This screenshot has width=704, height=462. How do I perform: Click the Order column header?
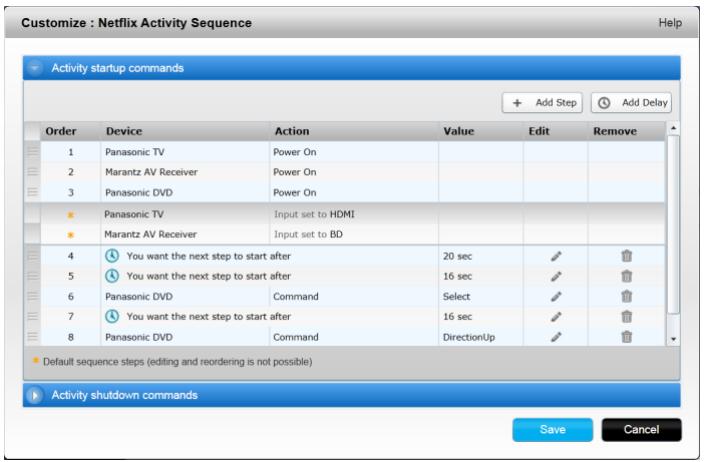[x=61, y=131]
